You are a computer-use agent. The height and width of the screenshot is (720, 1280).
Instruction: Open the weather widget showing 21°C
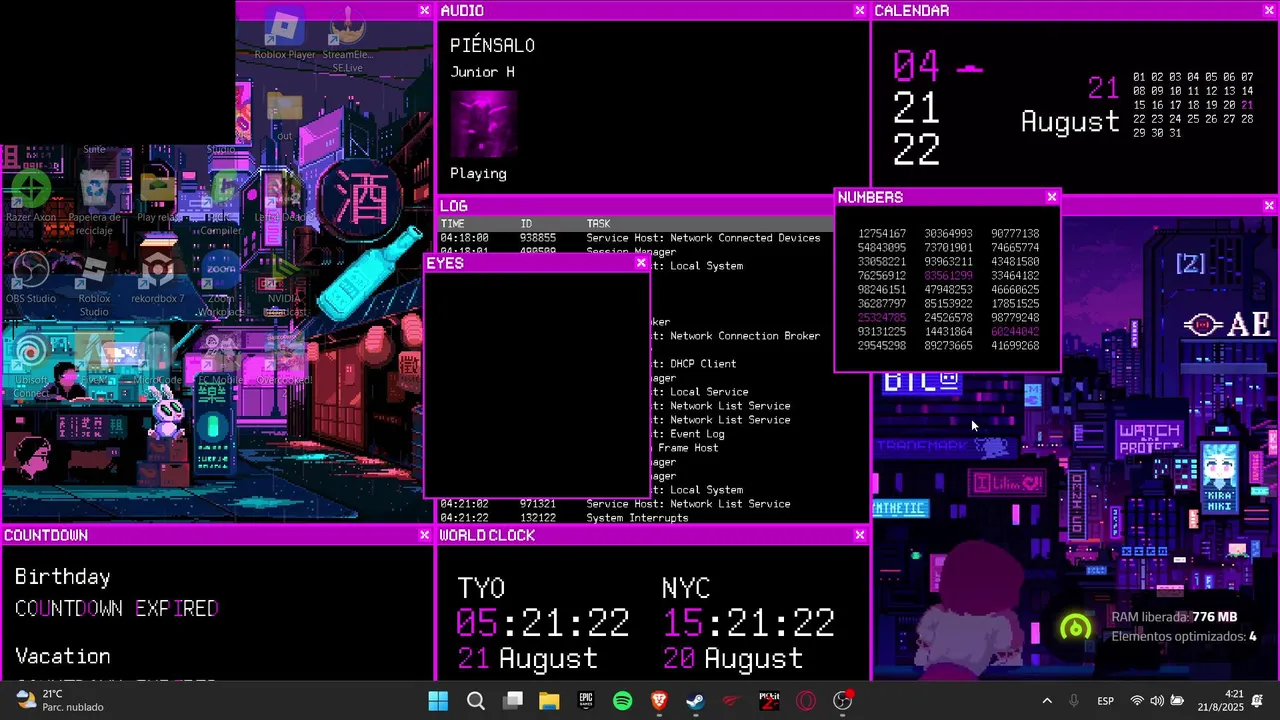click(60, 701)
